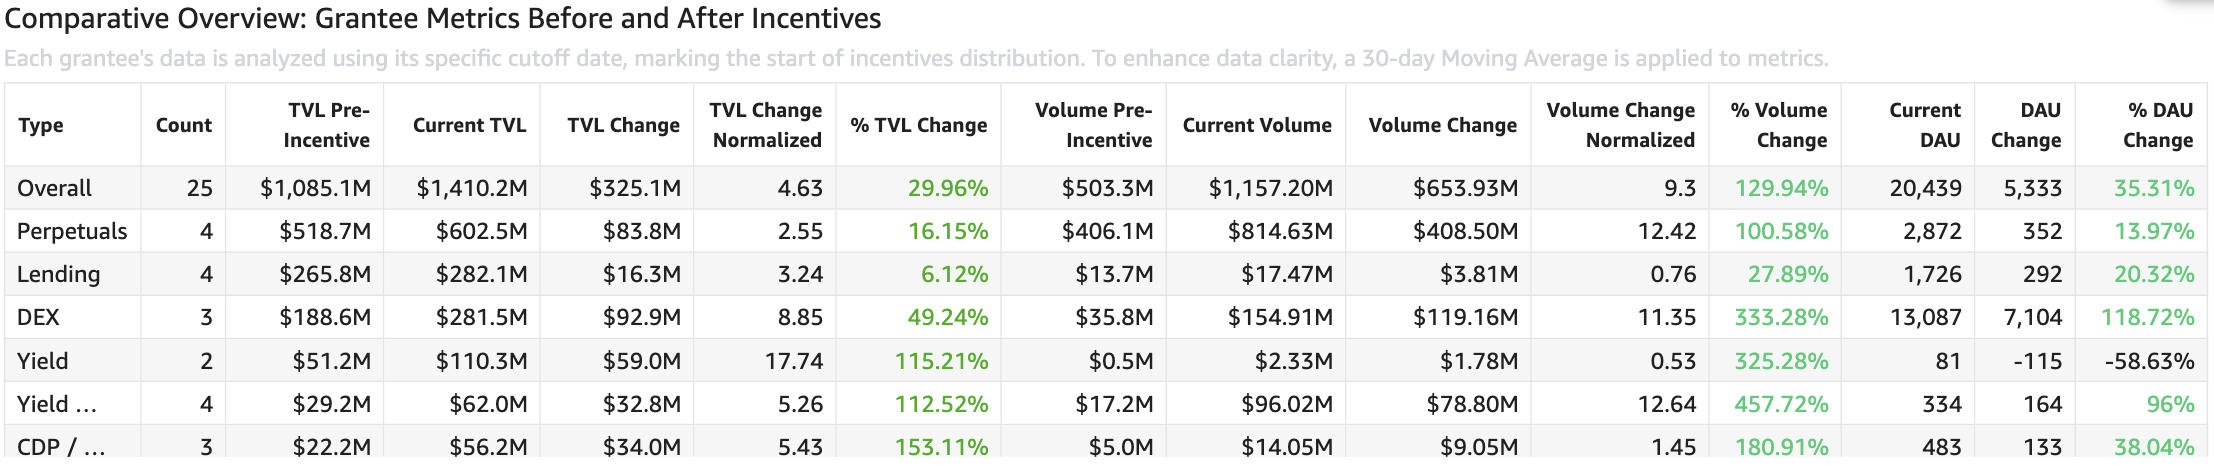Click the Count column header
Screen dimensions: 2214x466
click(184, 125)
